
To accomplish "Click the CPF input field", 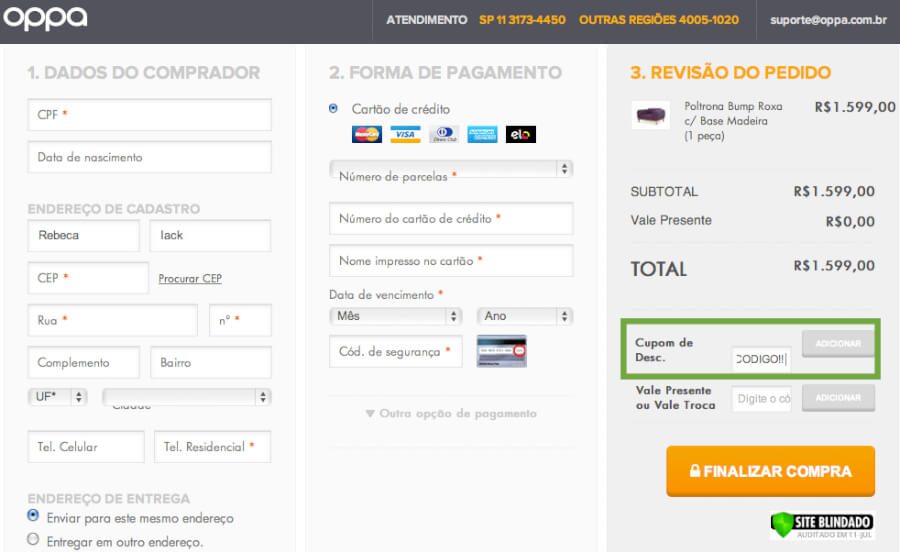I will pyautogui.click(x=150, y=115).
